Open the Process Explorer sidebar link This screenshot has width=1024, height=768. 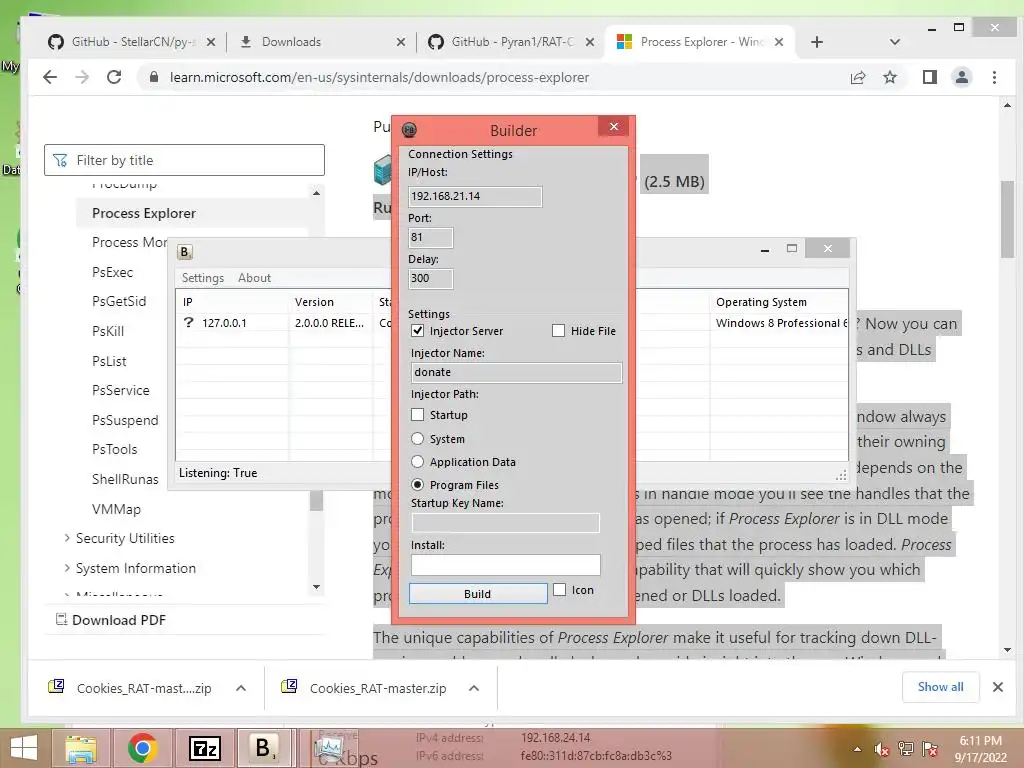[144, 213]
